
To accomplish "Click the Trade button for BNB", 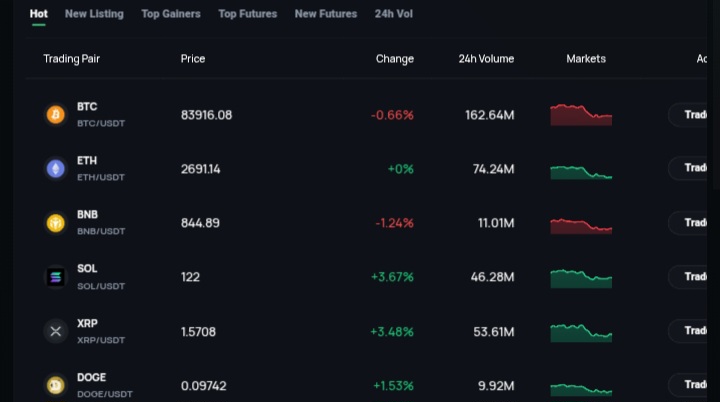I will (x=688, y=222).
